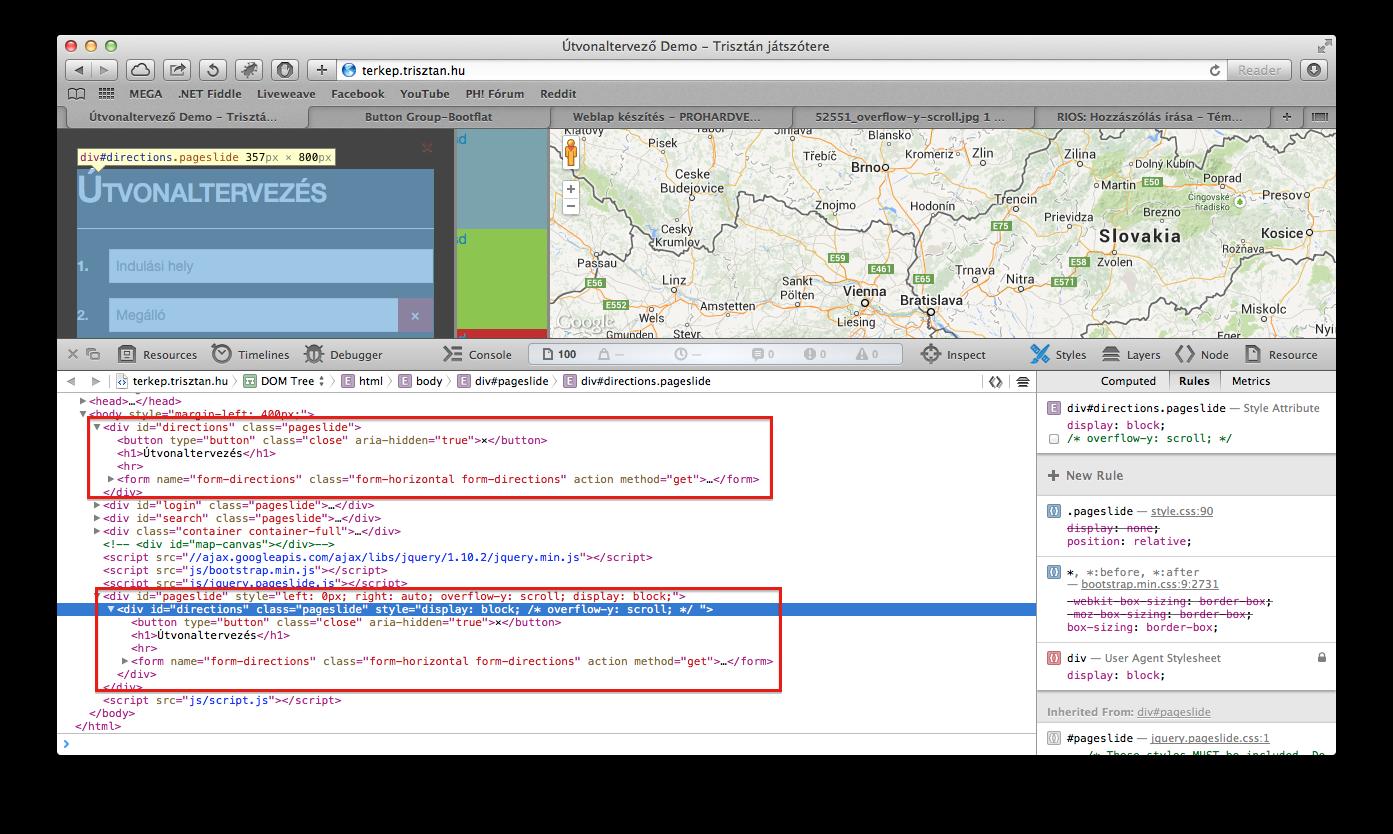Expand div#login pageslide node

tap(97, 505)
